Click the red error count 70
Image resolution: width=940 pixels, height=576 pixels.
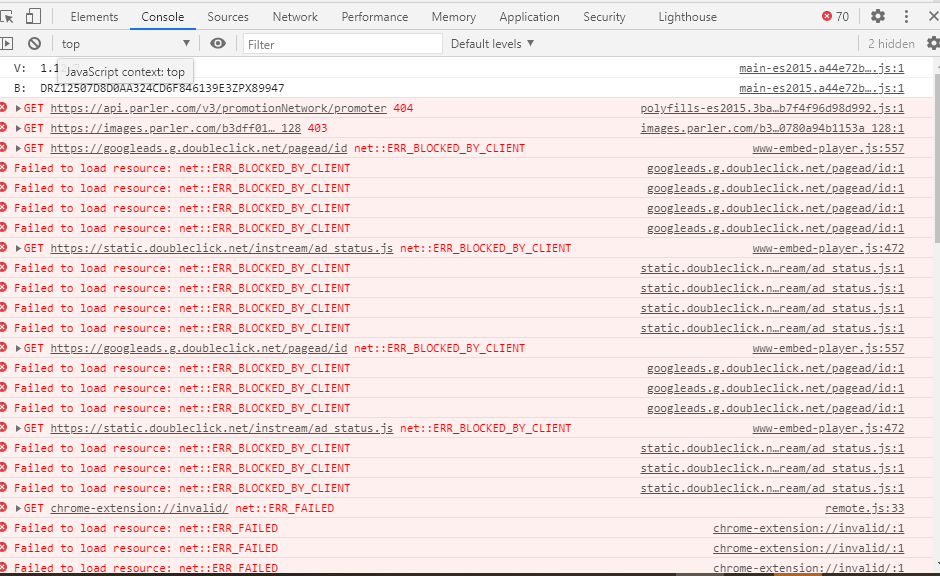click(x=836, y=16)
